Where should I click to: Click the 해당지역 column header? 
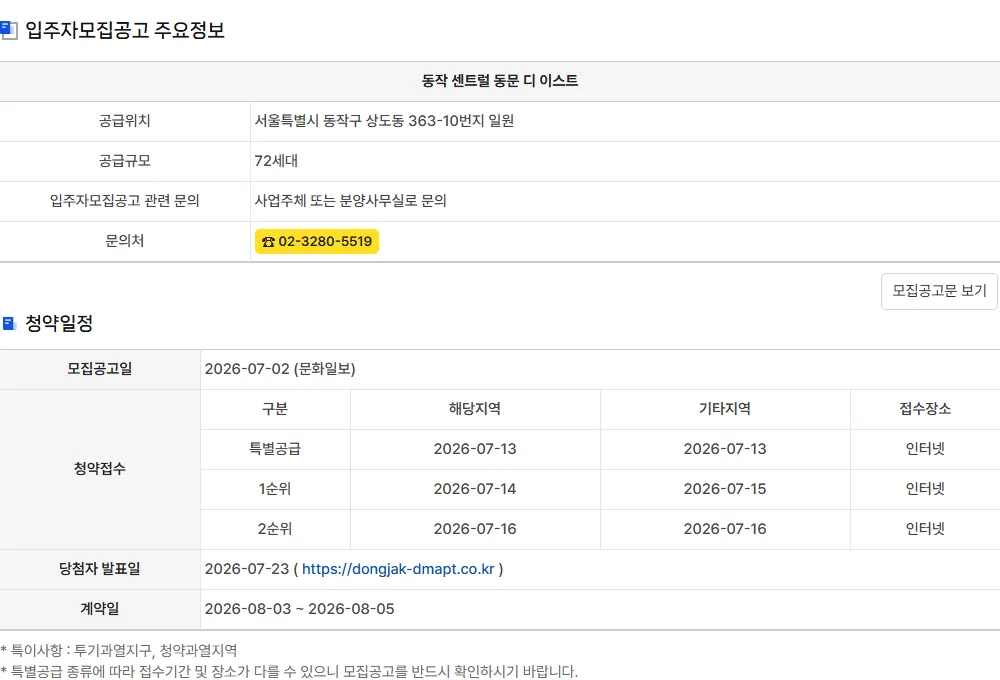(474, 409)
